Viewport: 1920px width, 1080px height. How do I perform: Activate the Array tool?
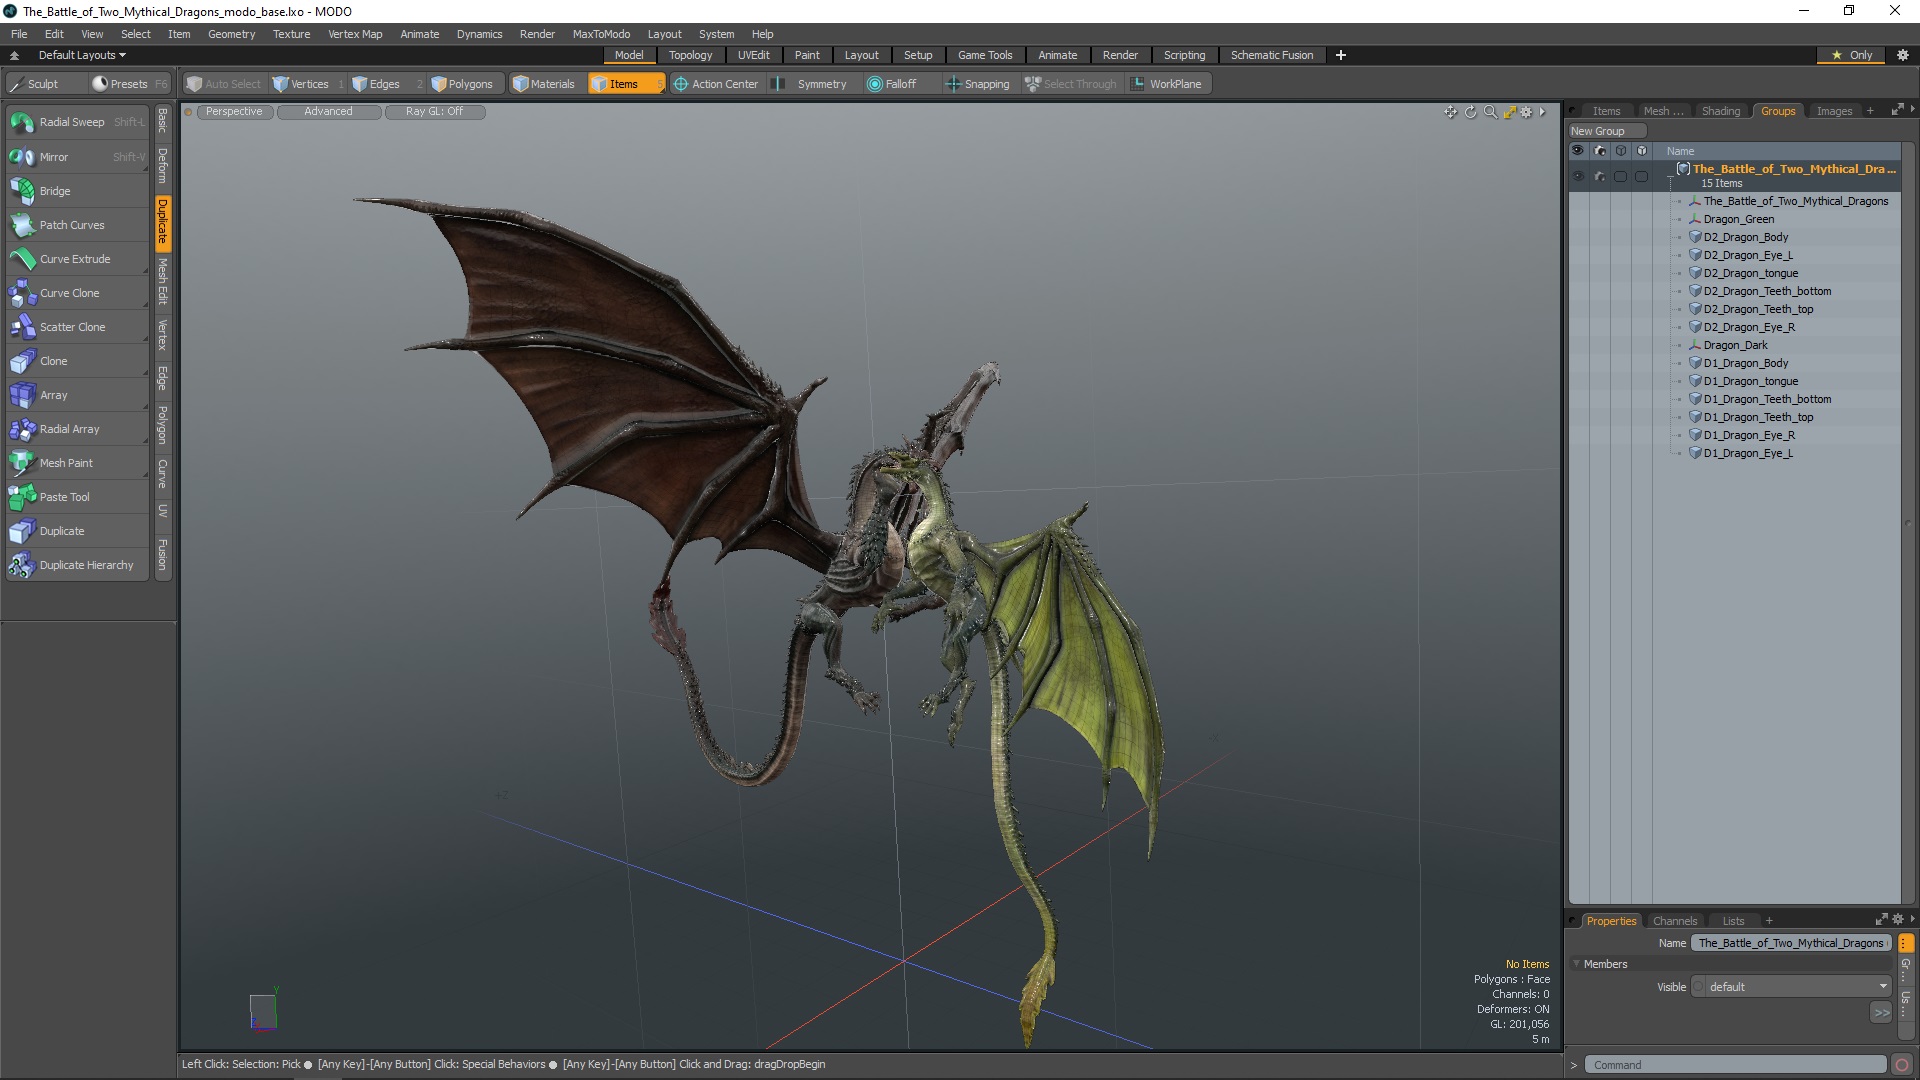coord(77,395)
